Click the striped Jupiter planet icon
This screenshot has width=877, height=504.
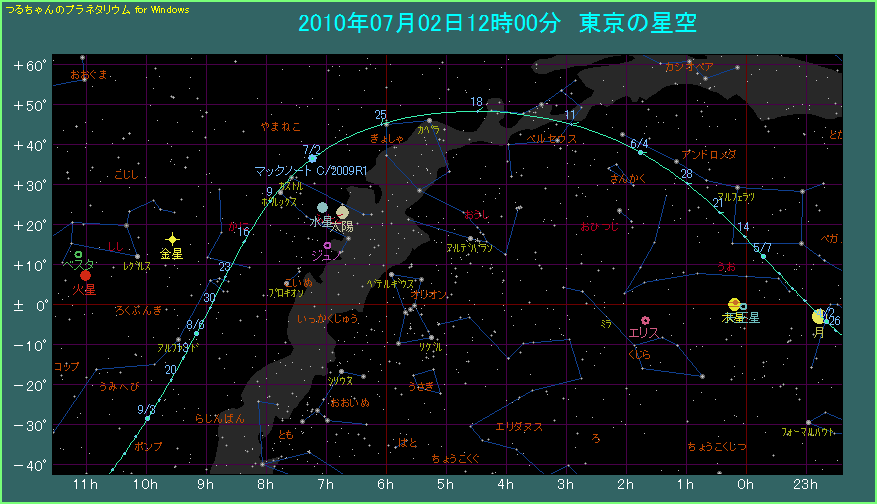point(734,304)
